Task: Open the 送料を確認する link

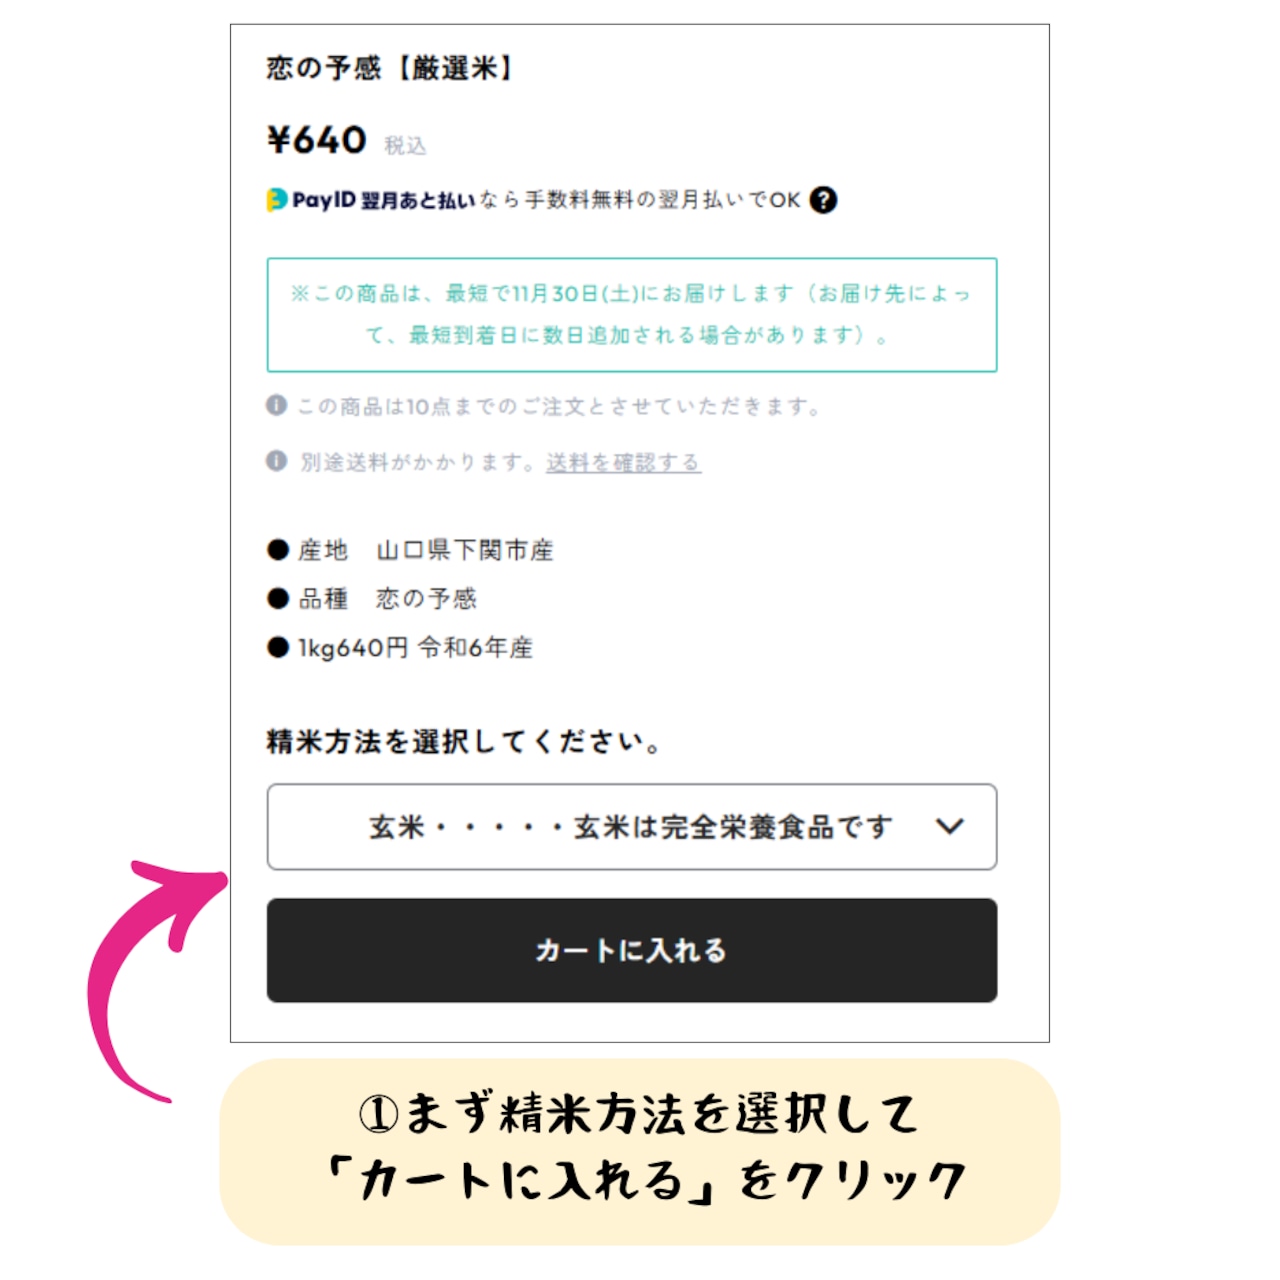Action: [x=623, y=462]
